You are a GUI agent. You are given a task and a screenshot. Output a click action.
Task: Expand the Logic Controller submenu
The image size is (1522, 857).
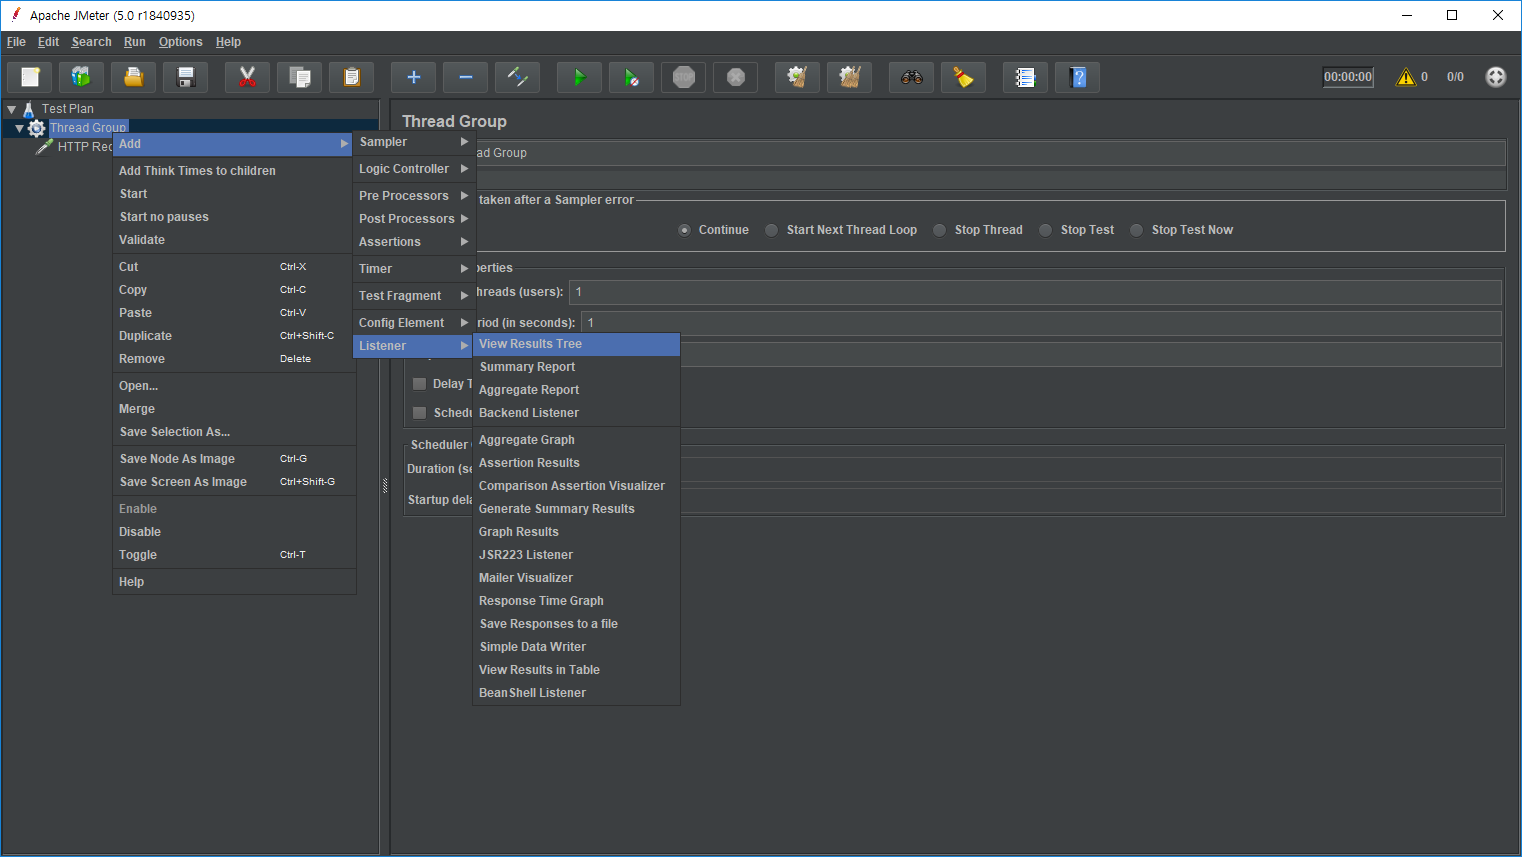[414, 169]
